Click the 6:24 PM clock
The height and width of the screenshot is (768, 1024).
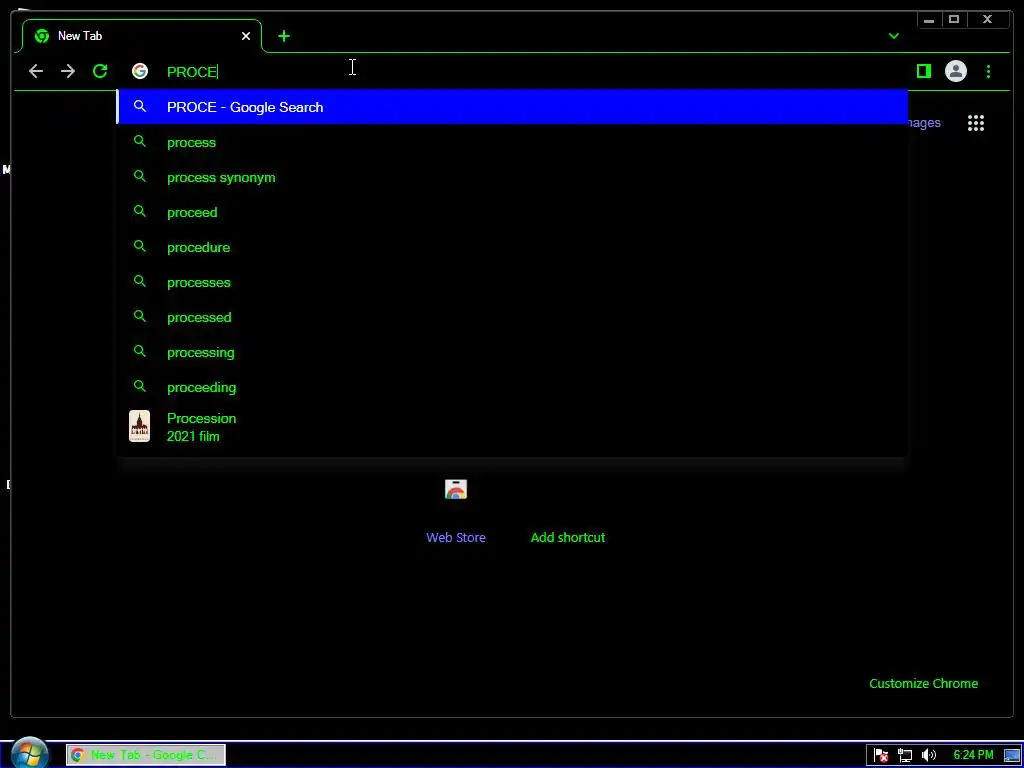[973, 755]
